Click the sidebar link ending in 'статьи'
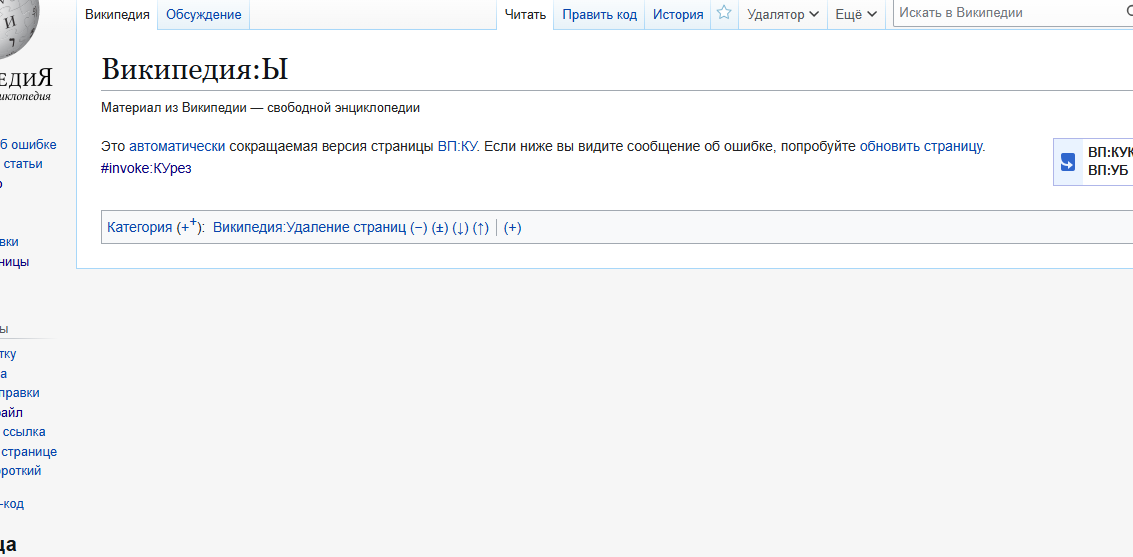 pyautogui.click(x=22, y=164)
